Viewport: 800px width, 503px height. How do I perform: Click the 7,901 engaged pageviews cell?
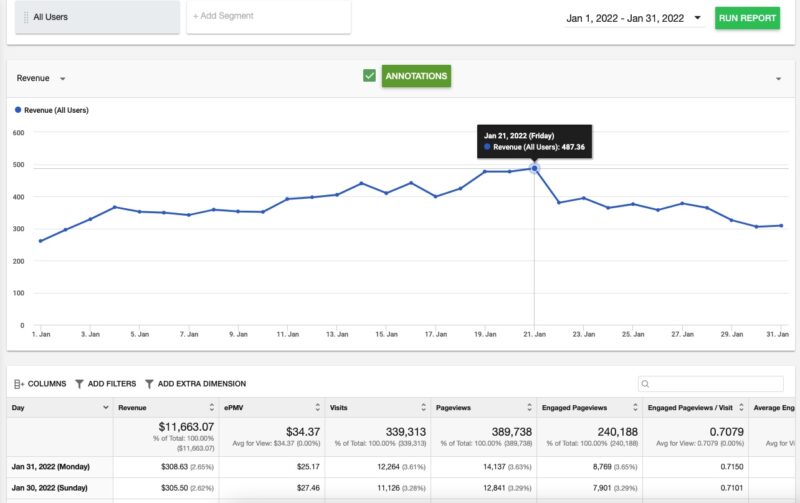pos(602,488)
